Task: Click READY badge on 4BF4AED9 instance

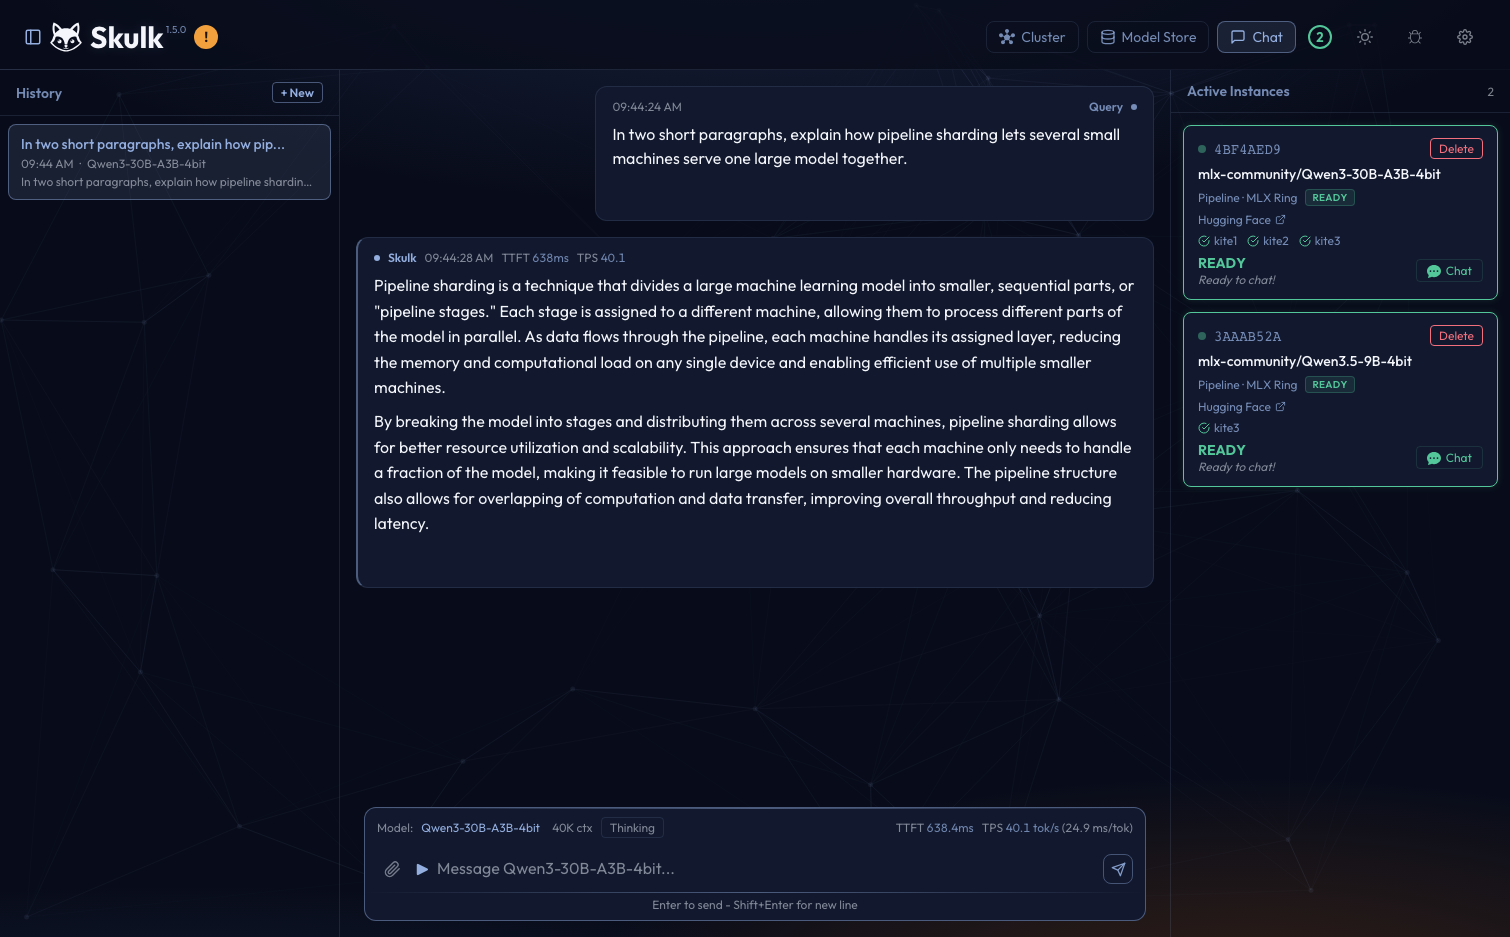Action: click(1329, 198)
